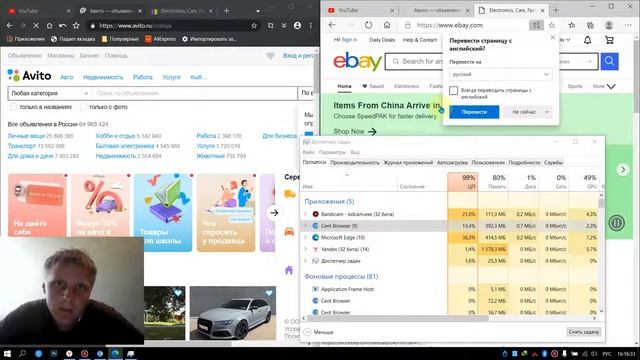Click Edge icon in the taskbar

pos(116,353)
